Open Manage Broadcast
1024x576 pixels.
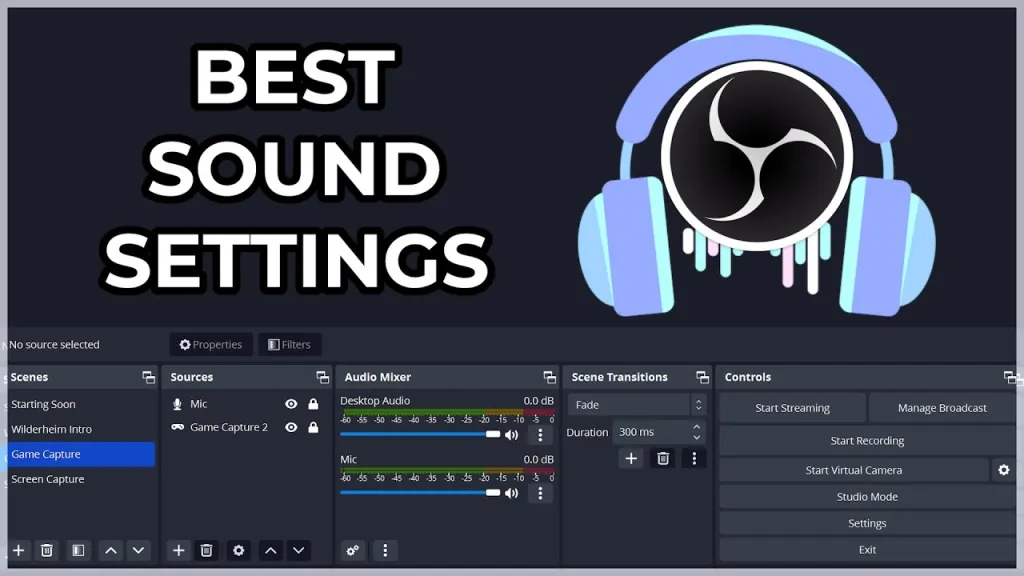942,408
